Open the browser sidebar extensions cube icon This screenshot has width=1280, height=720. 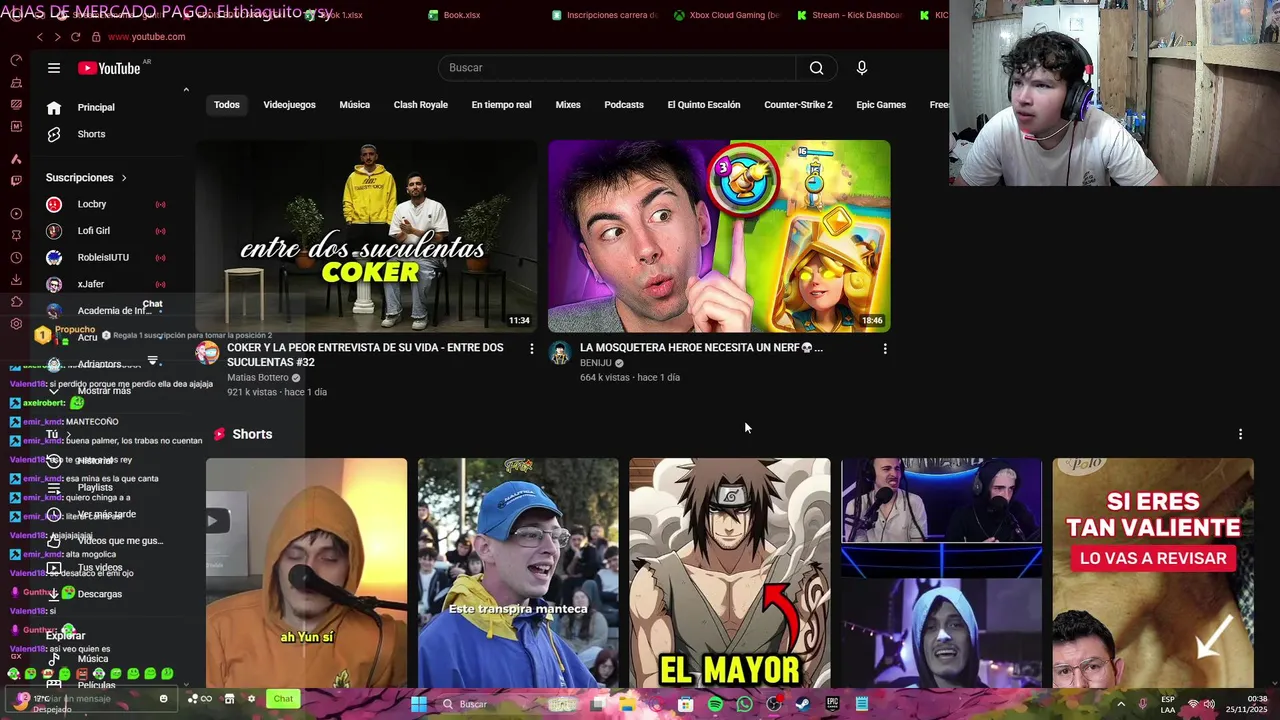pyautogui.click(x=16, y=302)
